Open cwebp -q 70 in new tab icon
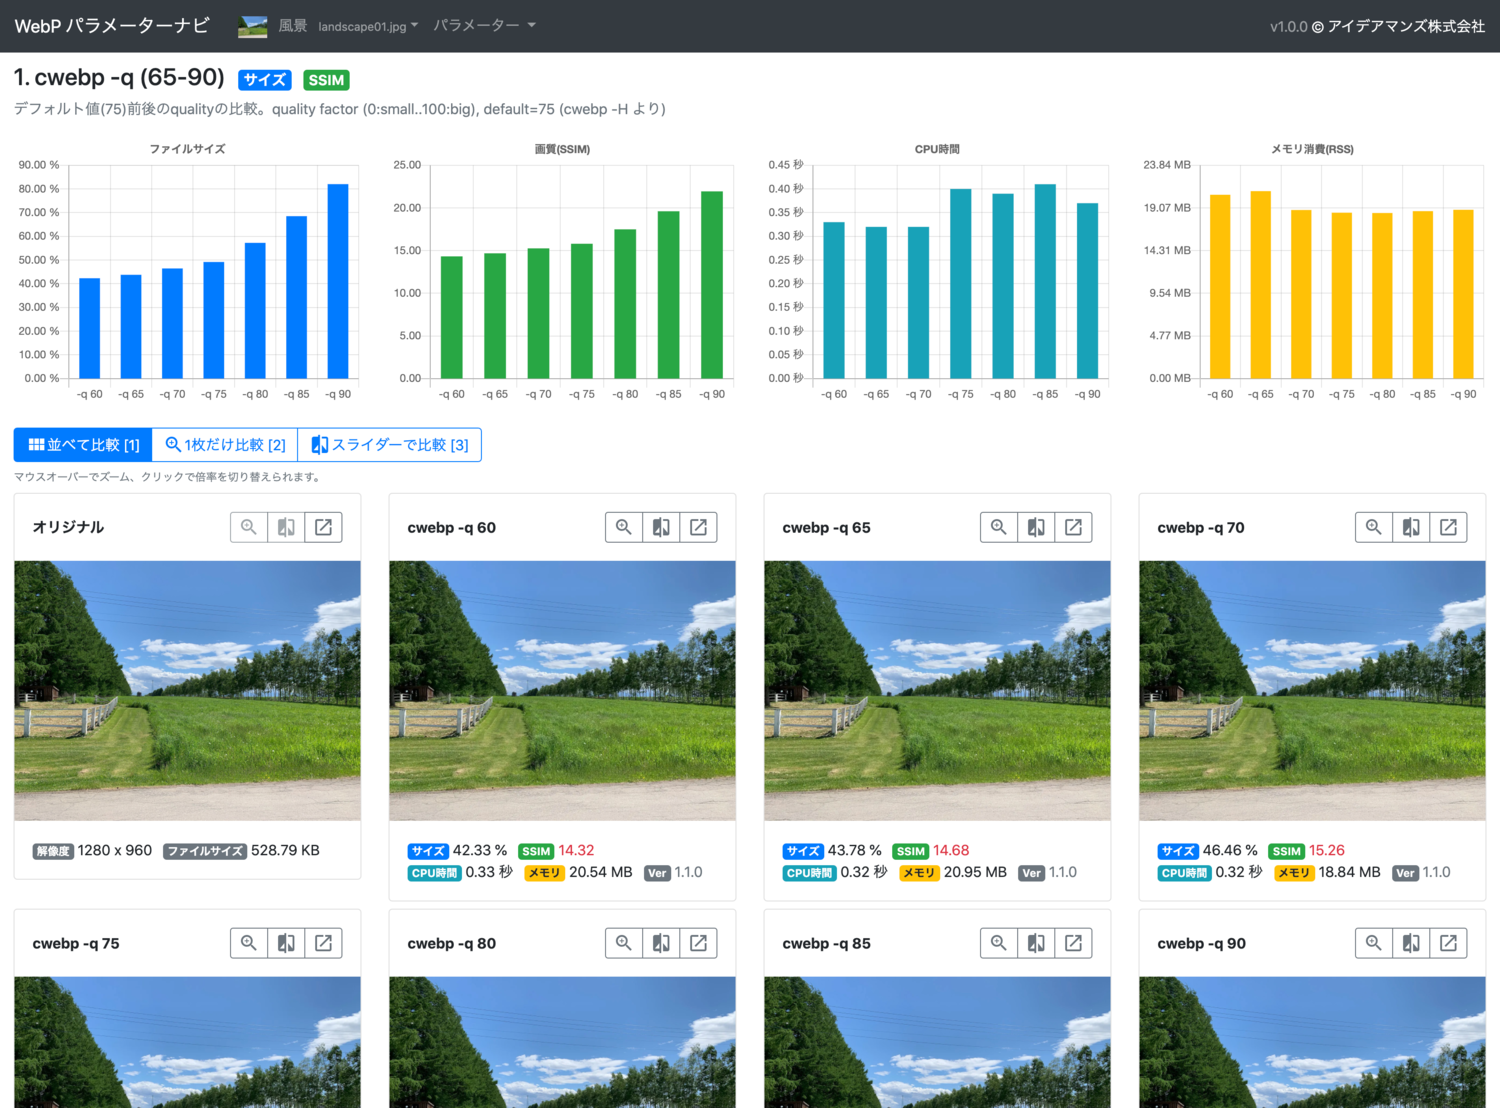 (1448, 527)
